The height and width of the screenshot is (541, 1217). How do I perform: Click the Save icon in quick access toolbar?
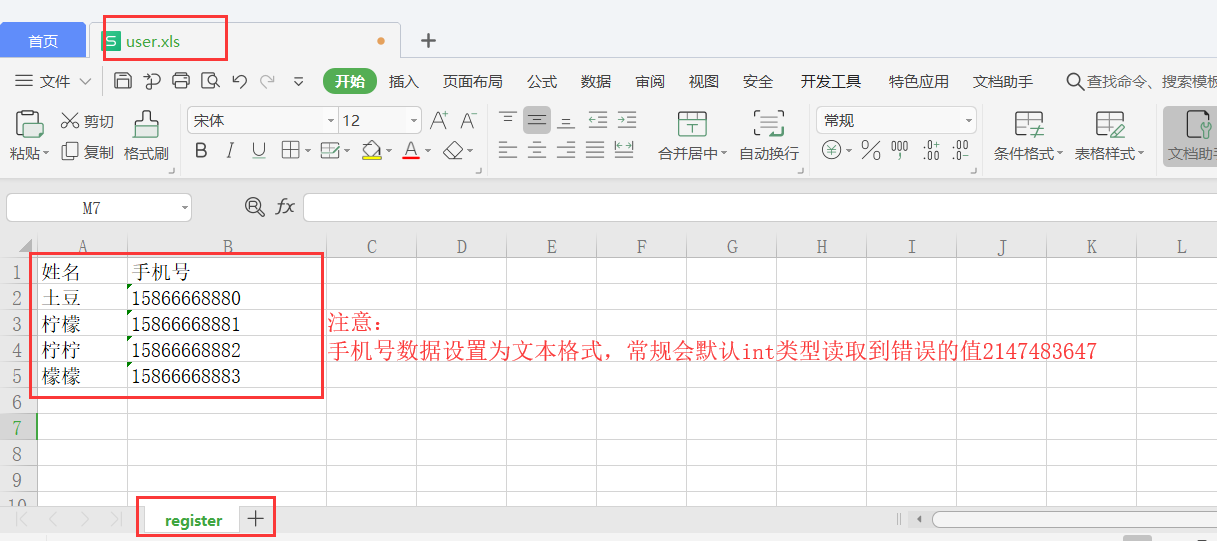(123, 81)
